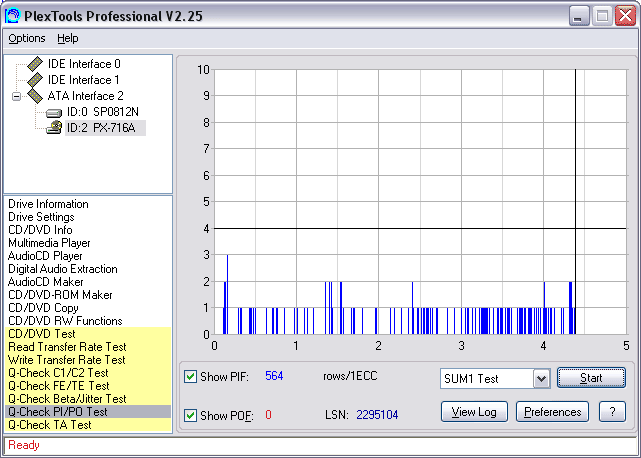Open Drive Settings function
The width and height of the screenshot is (641, 458).
coord(41,217)
